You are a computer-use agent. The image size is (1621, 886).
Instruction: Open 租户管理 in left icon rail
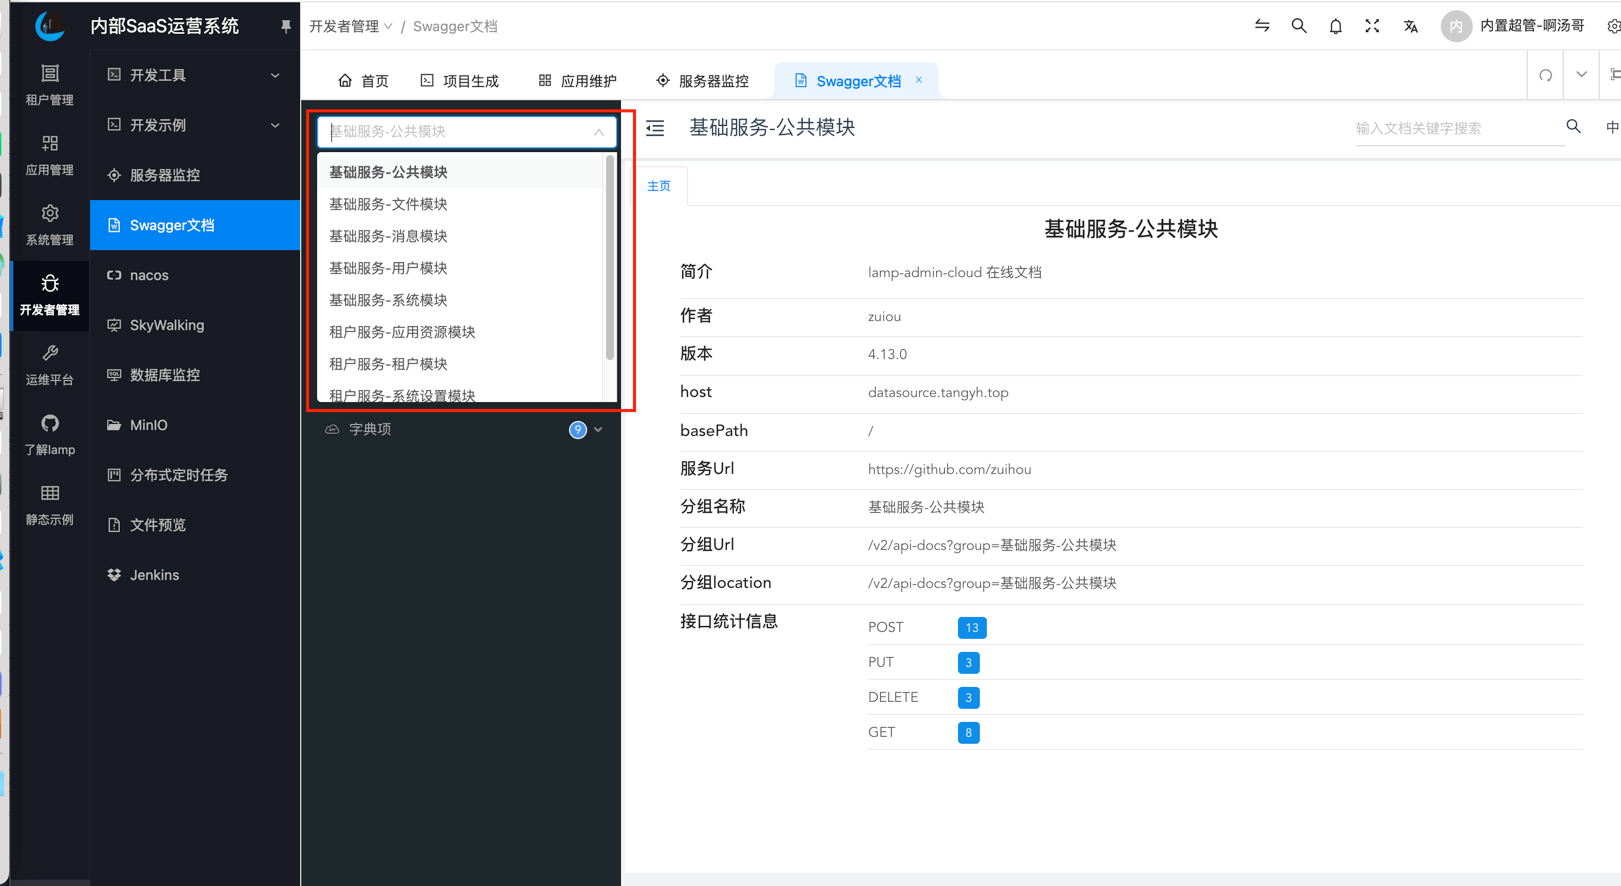click(x=49, y=85)
